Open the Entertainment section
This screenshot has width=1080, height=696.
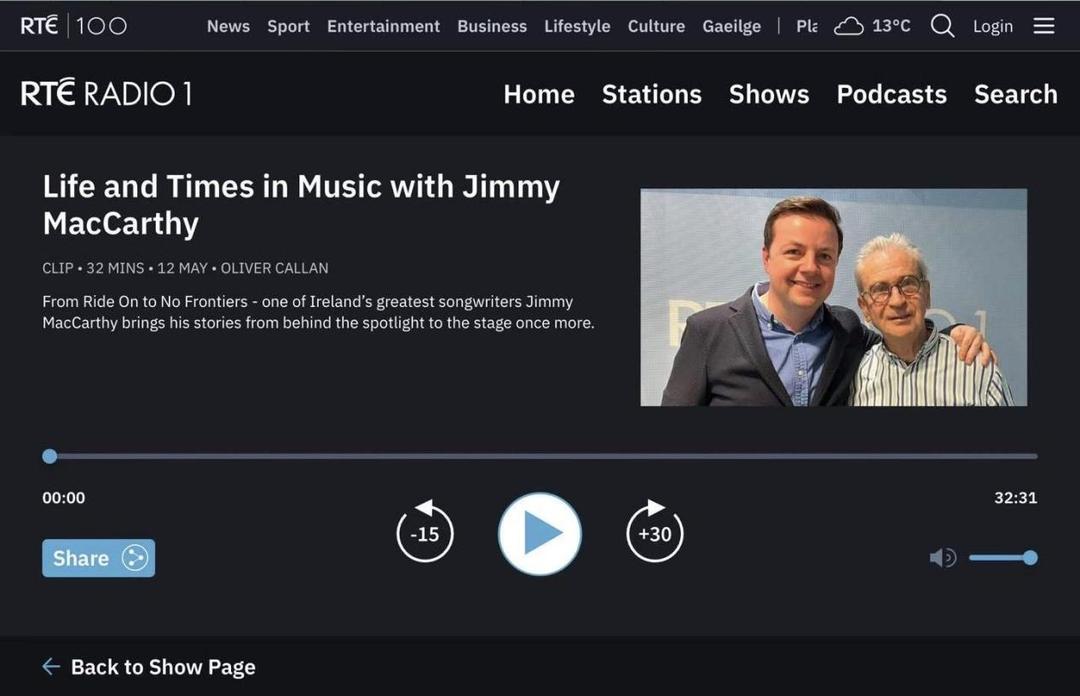click(383, 26)
